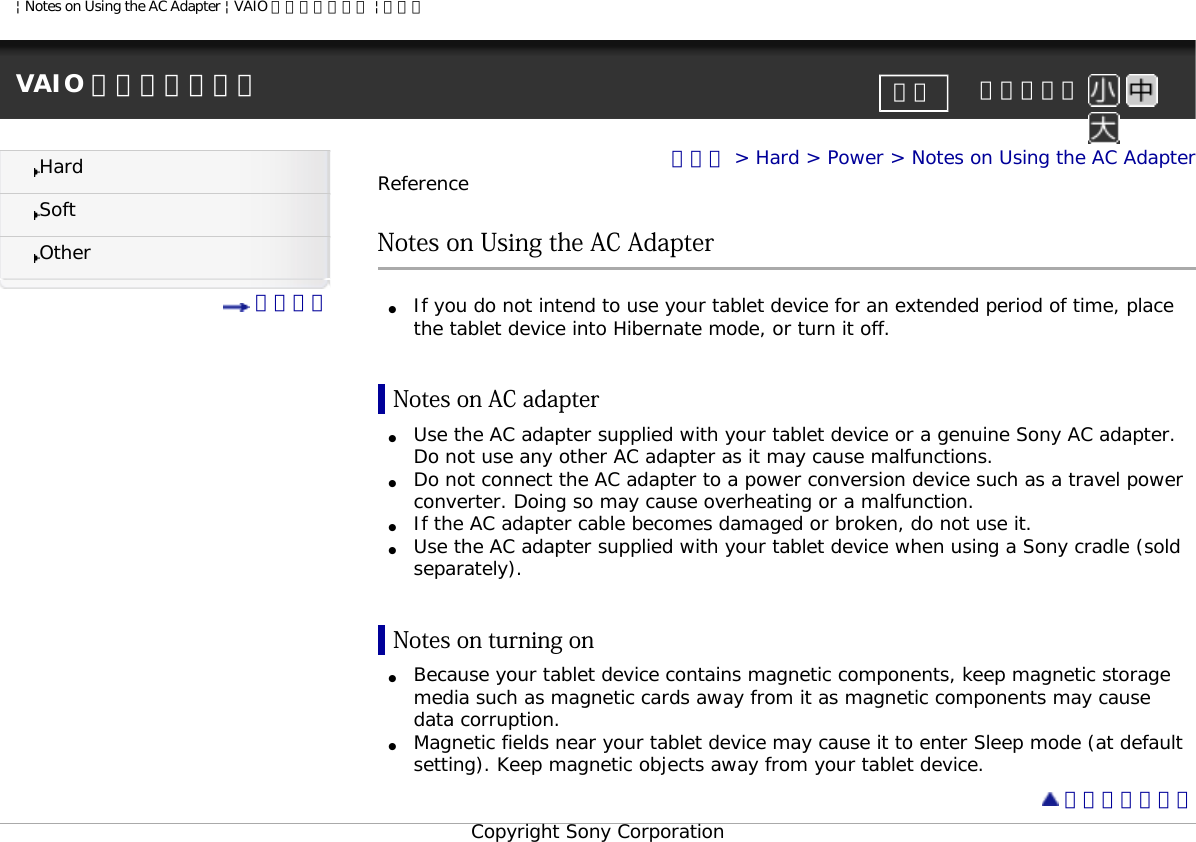Click the bullet about Sony cradle
This screenshot has height=842, width=1196.
coord(797,558)
